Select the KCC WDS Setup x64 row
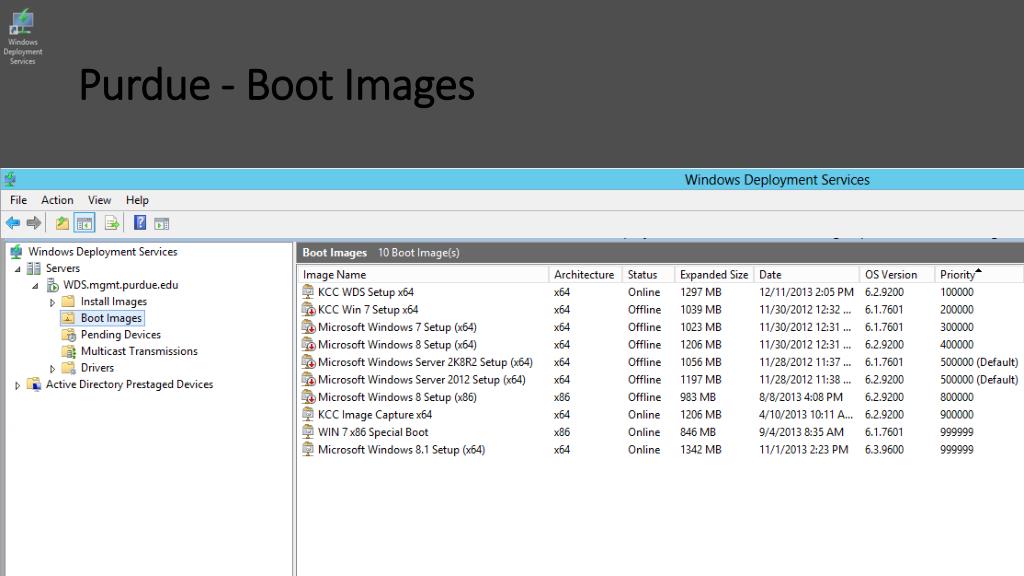 click(x=661, y=292)
